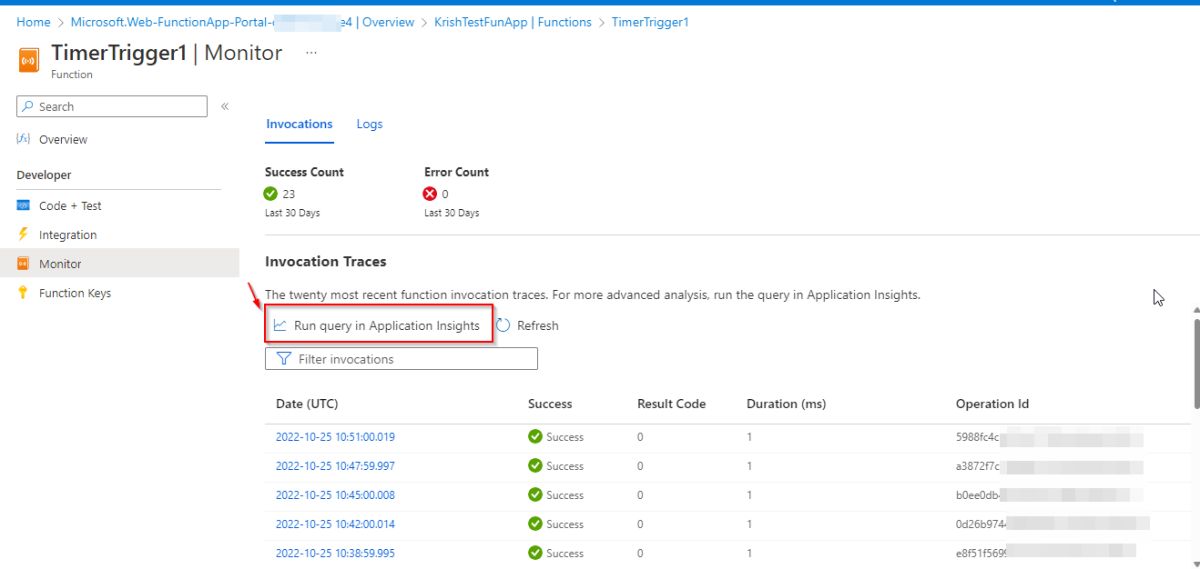The height and width of the screenshot is (569, 1200).
Task: Open Microsoft.Web-FunctionApp-Portal Overview breadcrumb
Action: point(242,22)
